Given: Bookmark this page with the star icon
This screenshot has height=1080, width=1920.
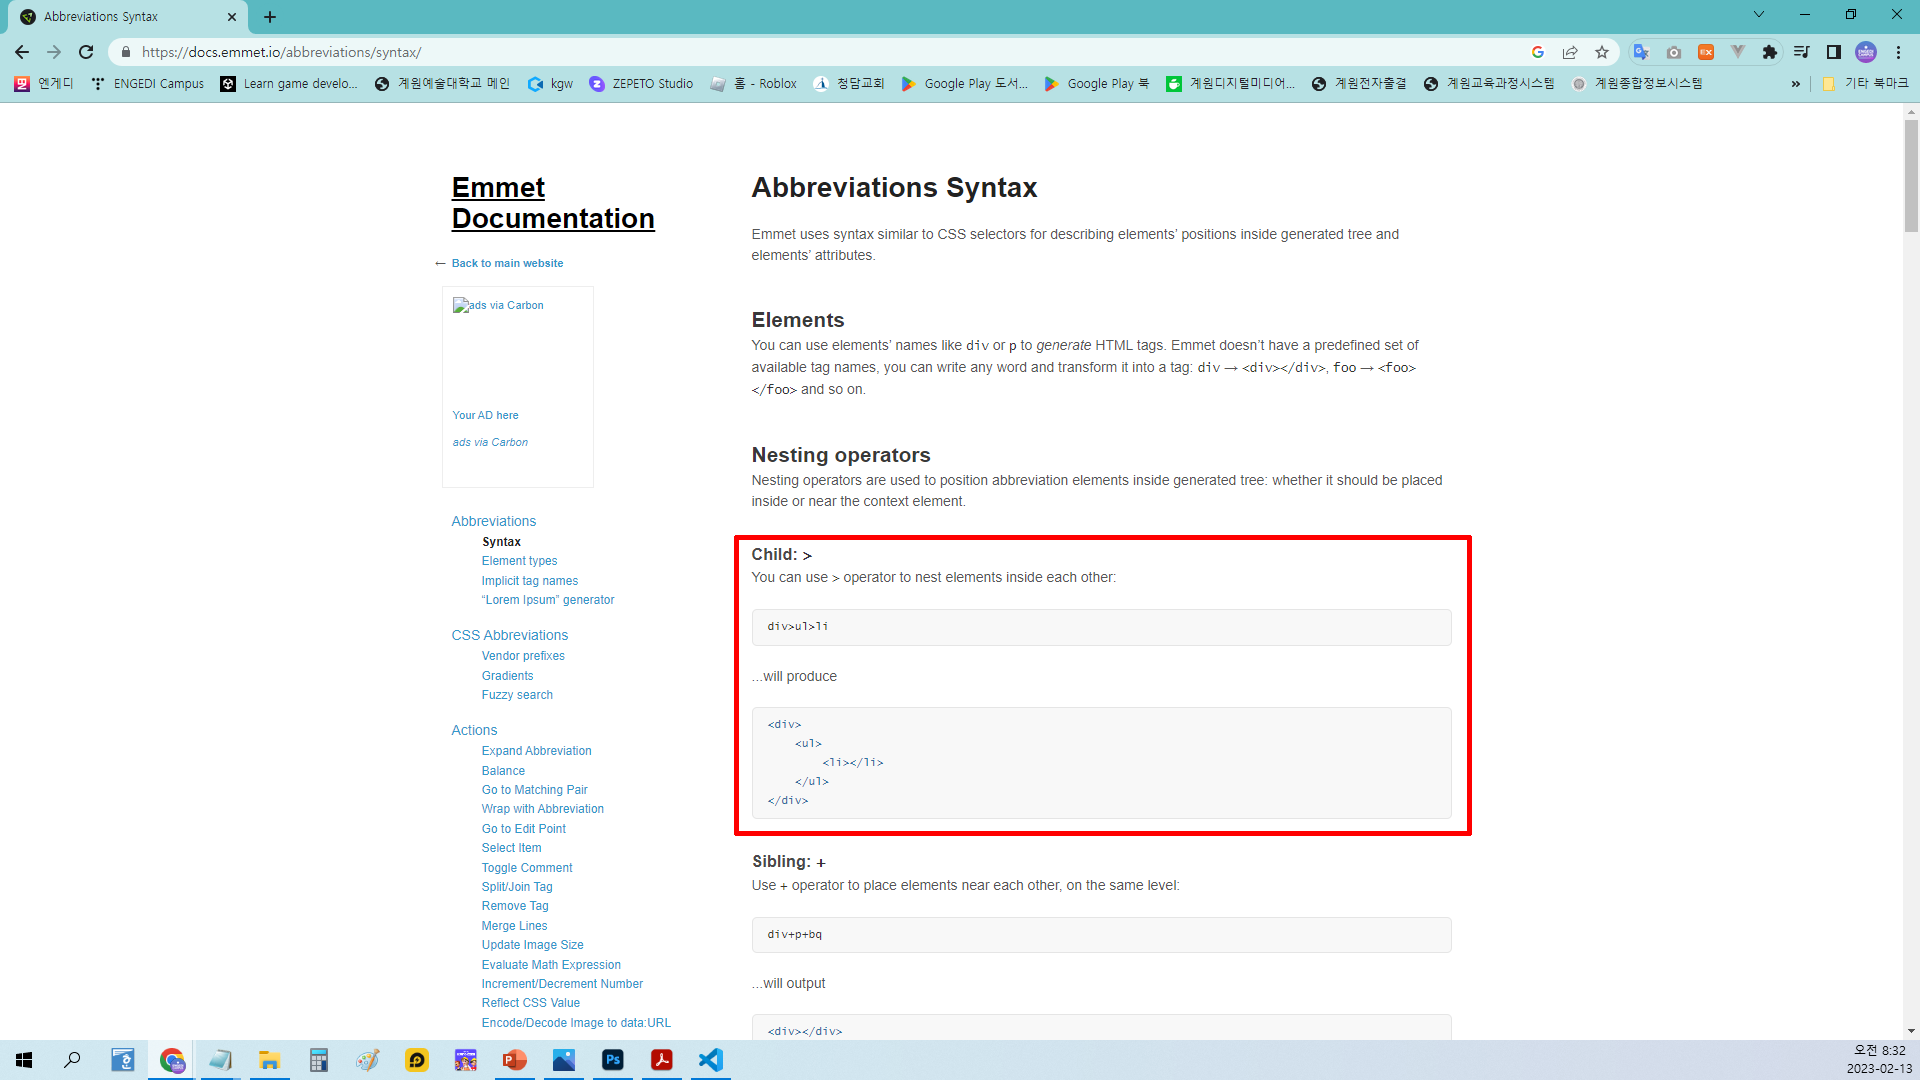Looking at the screenshot, I should 1602,52.
